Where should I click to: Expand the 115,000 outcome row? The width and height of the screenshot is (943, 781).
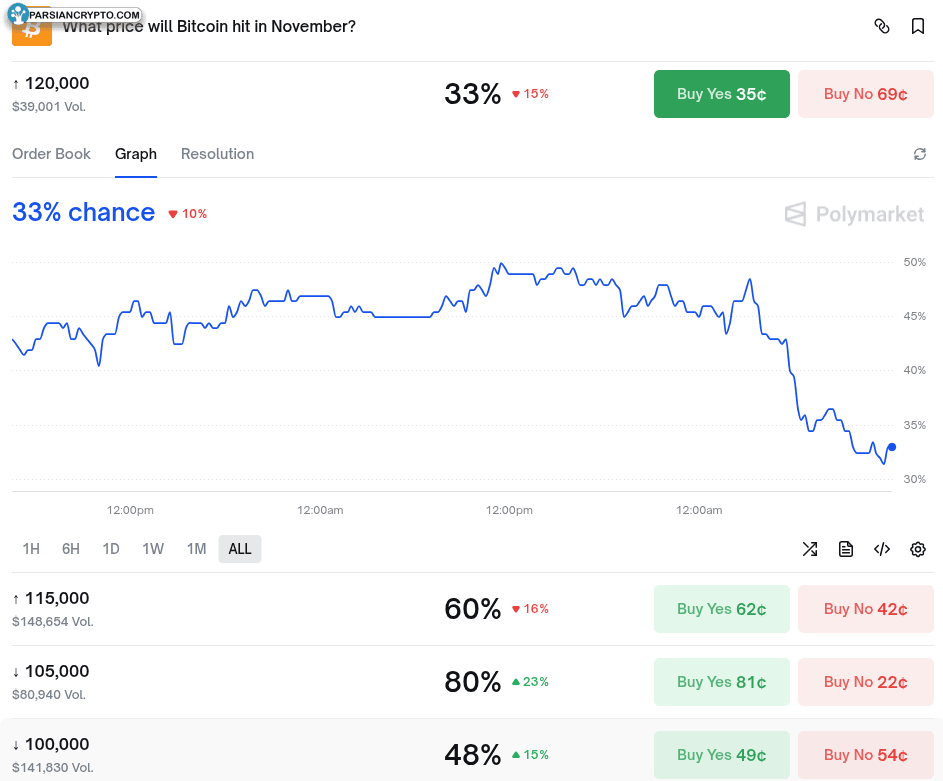pyautogui.click(x=16, y=598)
